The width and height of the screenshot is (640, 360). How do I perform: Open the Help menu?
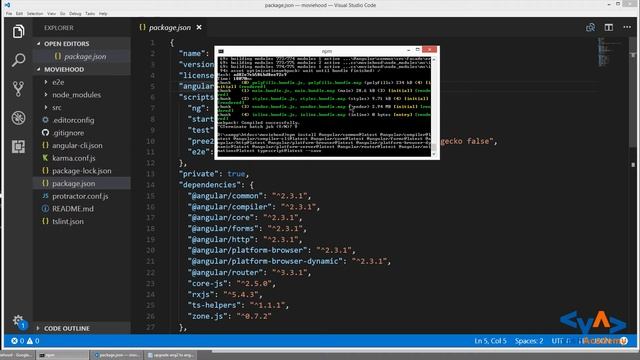(x=103, y=13)
